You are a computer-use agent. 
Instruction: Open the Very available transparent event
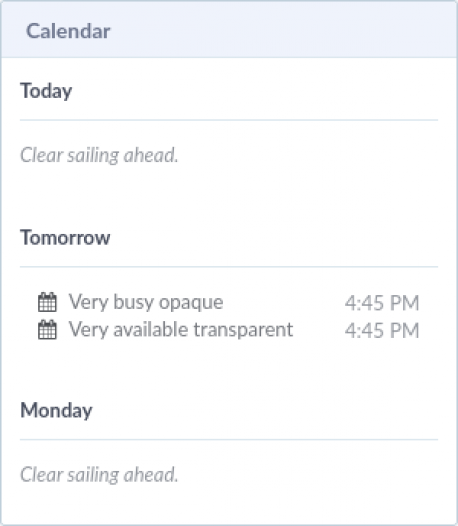181,330
